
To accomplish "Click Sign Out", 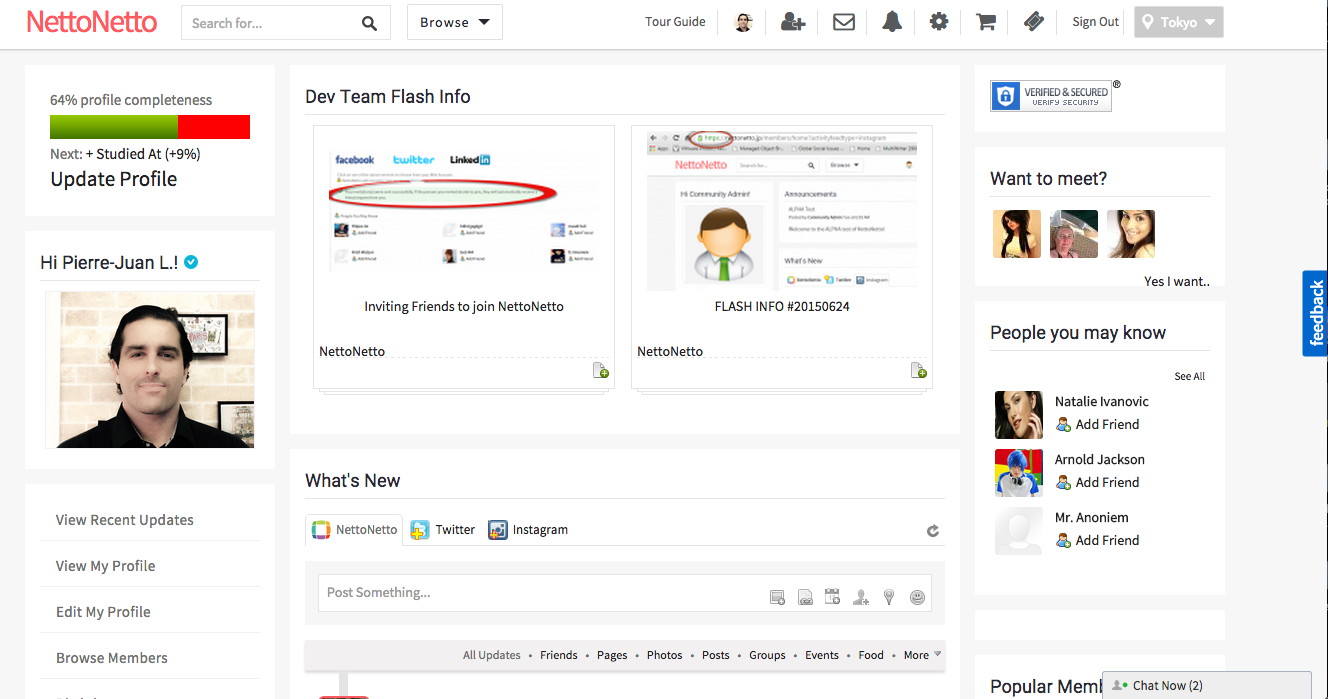I will click(1096, 22).
